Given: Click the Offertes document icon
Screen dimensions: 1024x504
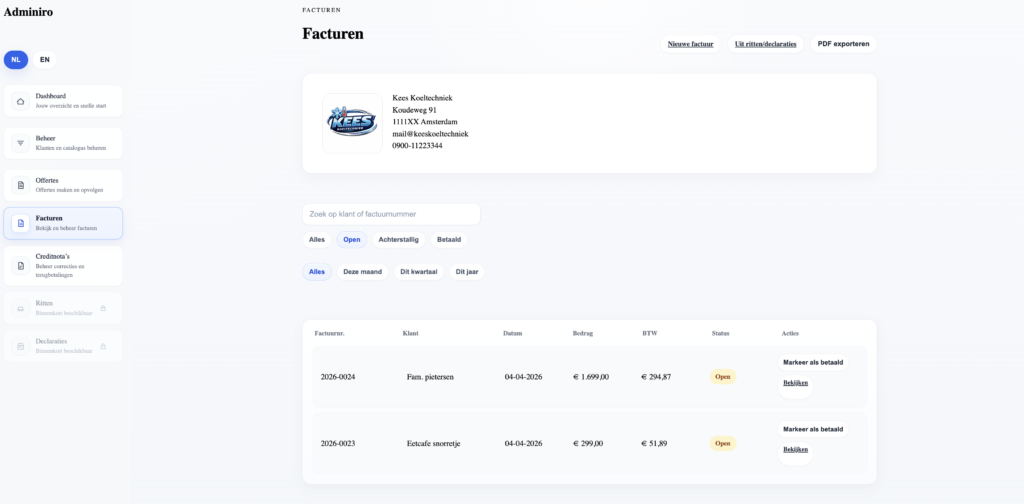Looking at the screenshot, I should (20, 185).
